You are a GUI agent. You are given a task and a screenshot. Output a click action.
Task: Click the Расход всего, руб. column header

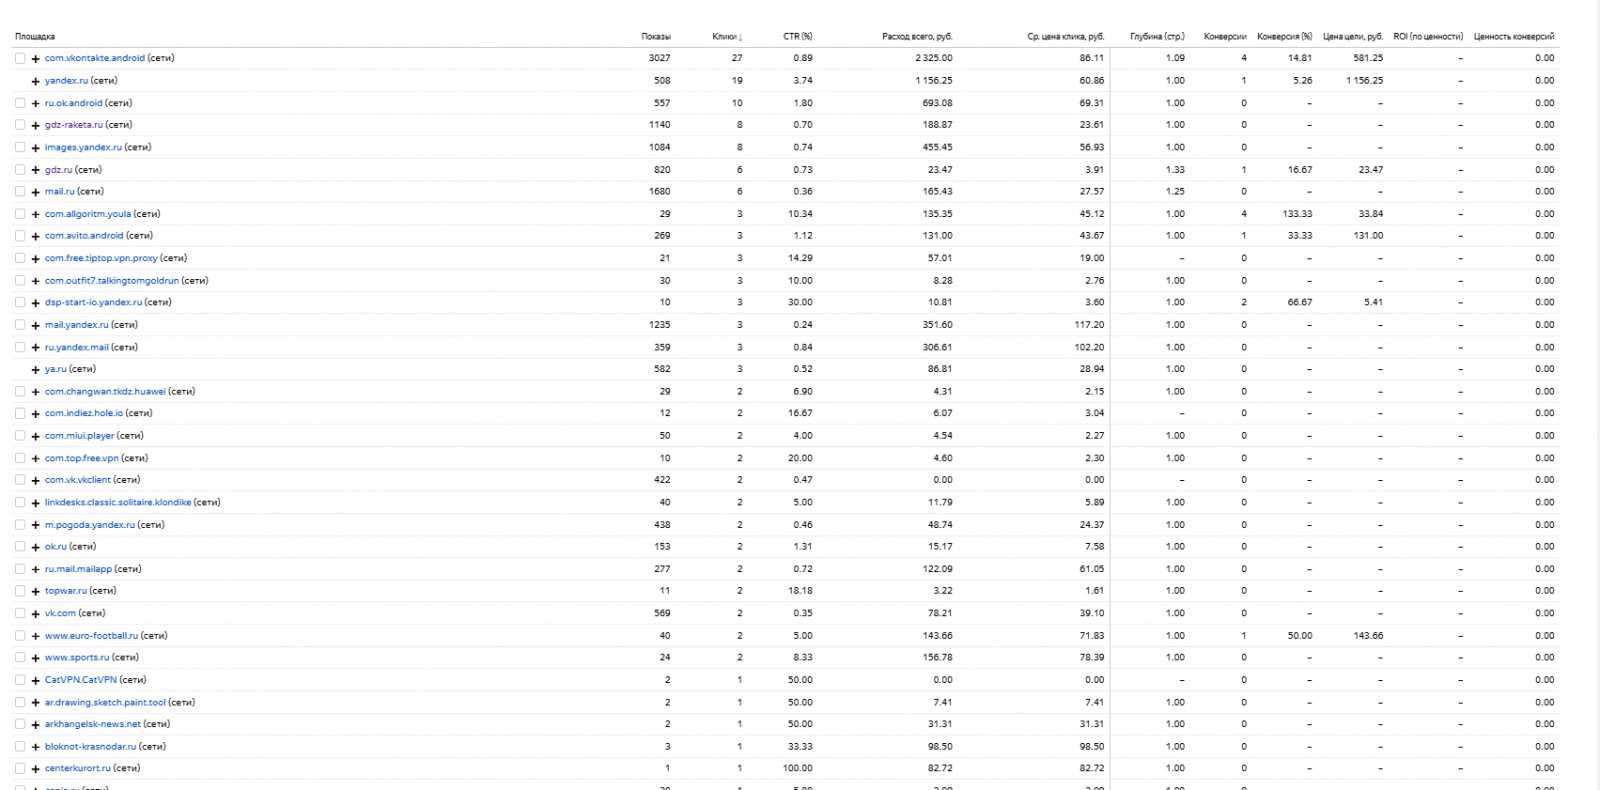pyautogui.click(x=917, y=37)
